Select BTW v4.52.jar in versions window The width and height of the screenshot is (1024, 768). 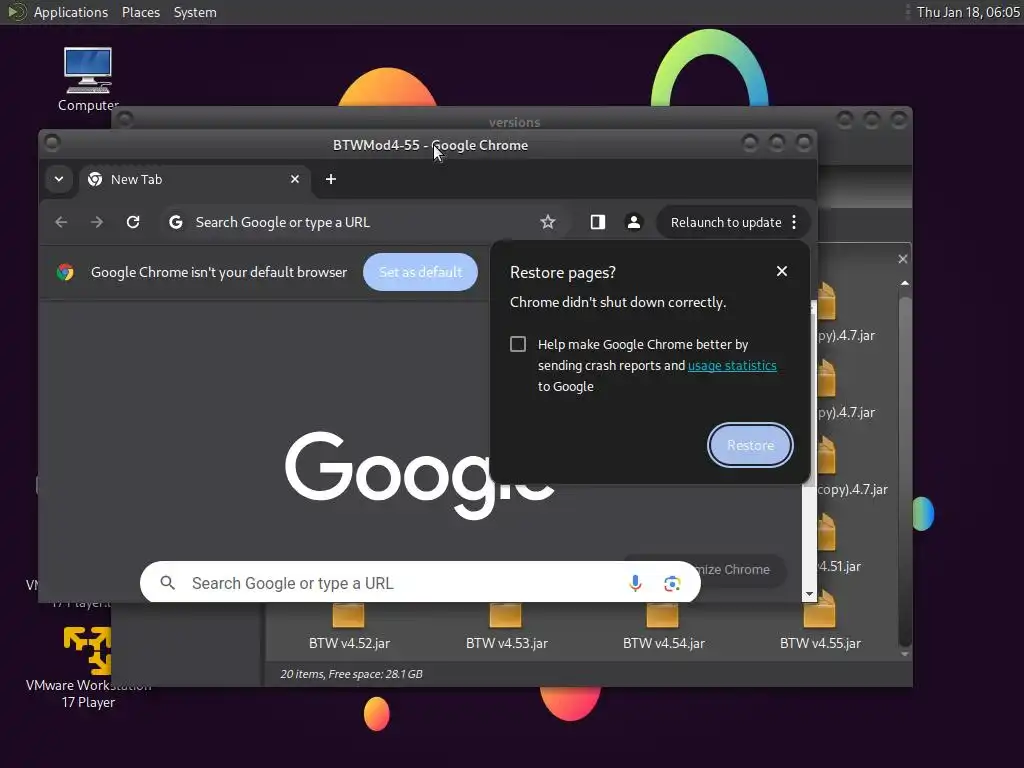click(x=349, y=627)
